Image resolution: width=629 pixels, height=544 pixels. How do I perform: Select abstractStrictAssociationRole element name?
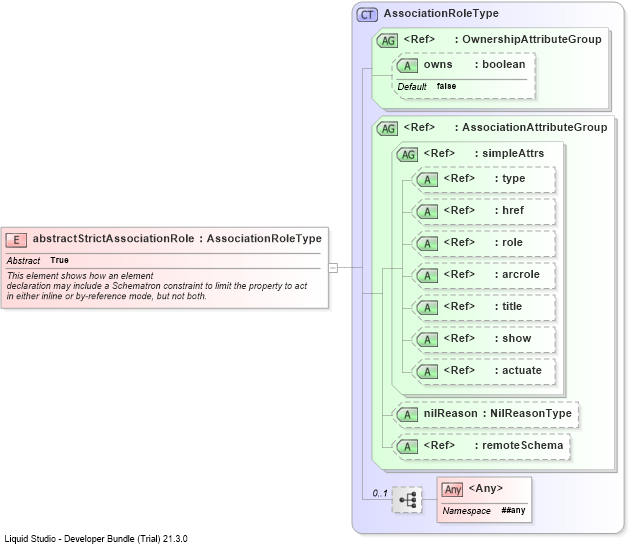click(114, 238)
